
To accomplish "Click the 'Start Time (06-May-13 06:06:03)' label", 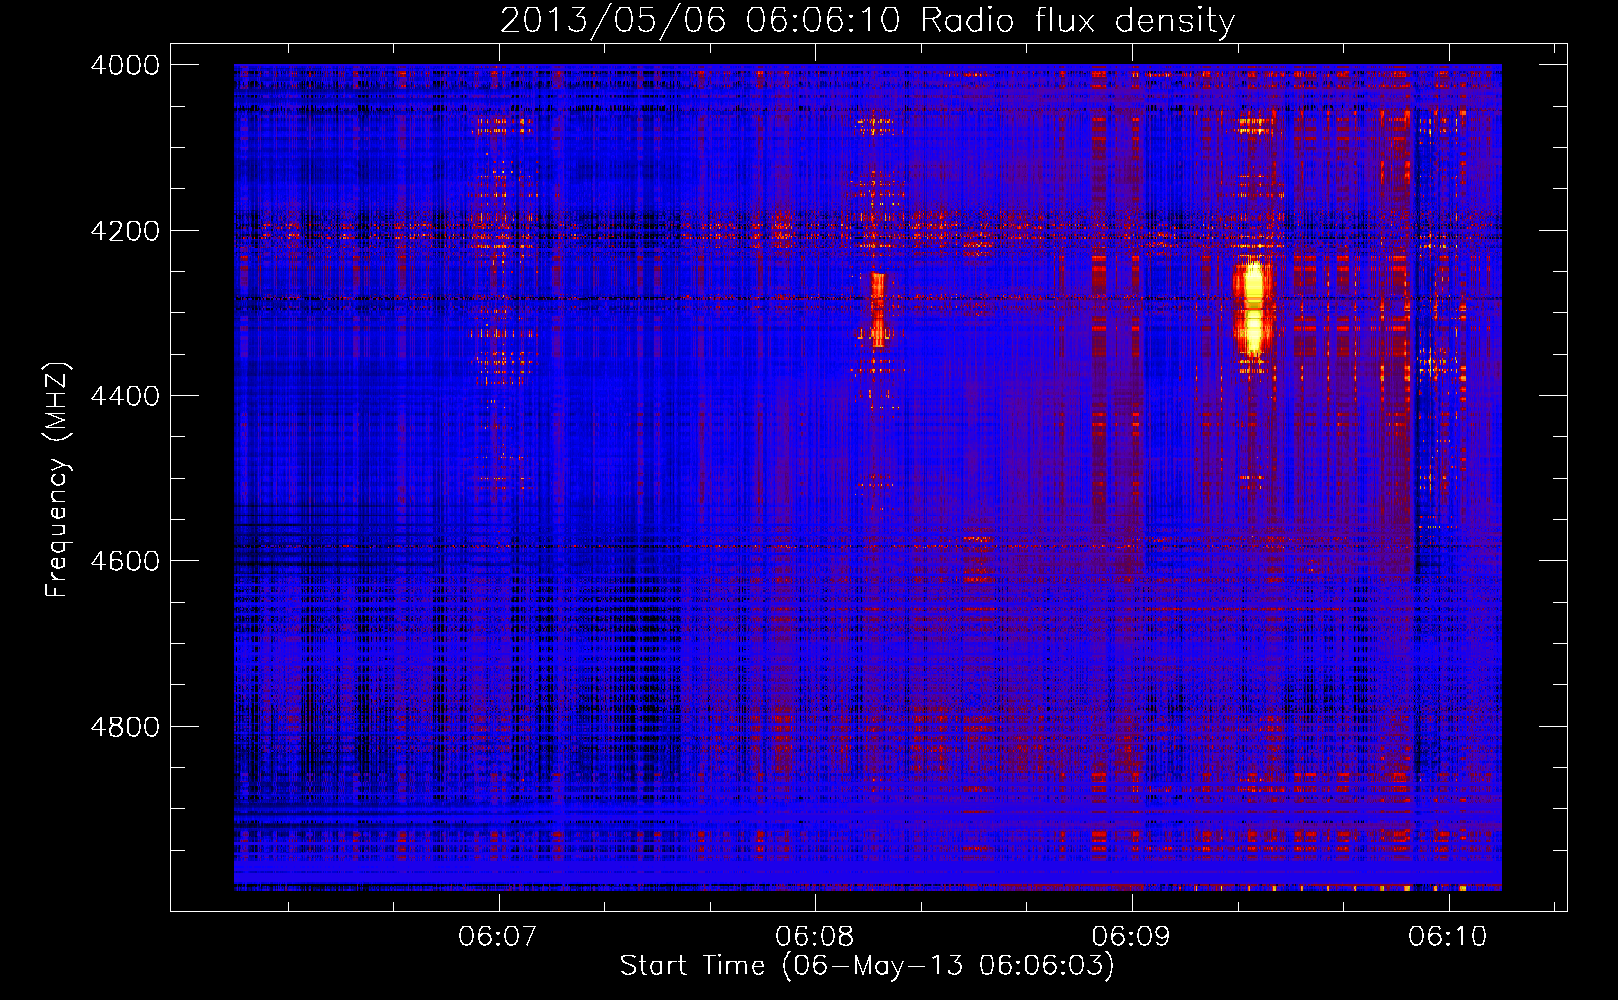I will point(867,966).
